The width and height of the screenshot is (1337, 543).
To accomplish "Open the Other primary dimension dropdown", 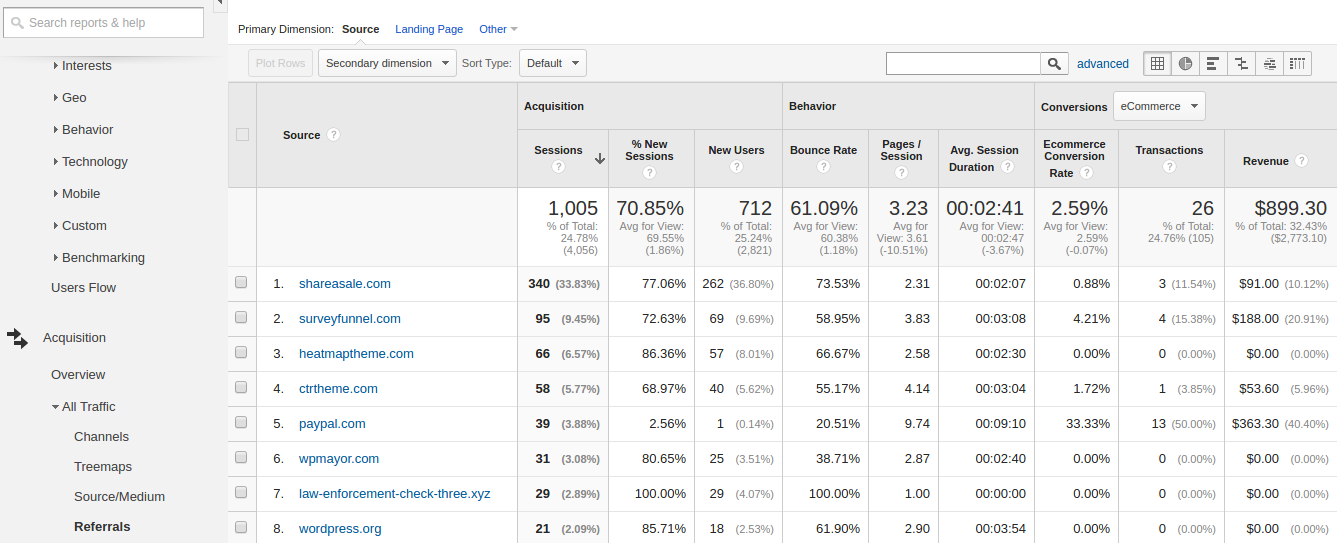I will click(498, 29).
